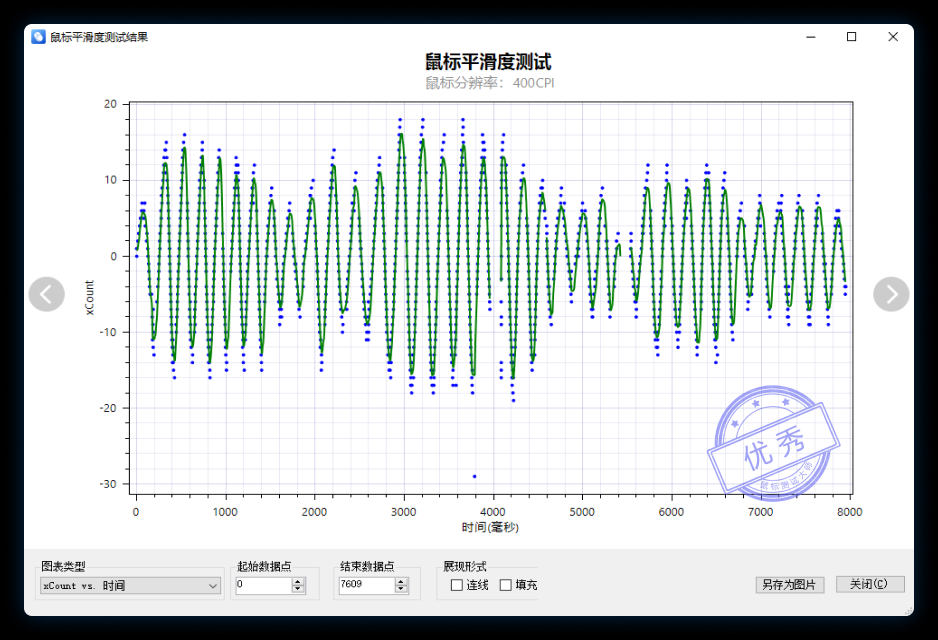This screenshot has height=640, width=938.
Task: Focus the 起始数据点 input field
Action: (x=264, y=586)
